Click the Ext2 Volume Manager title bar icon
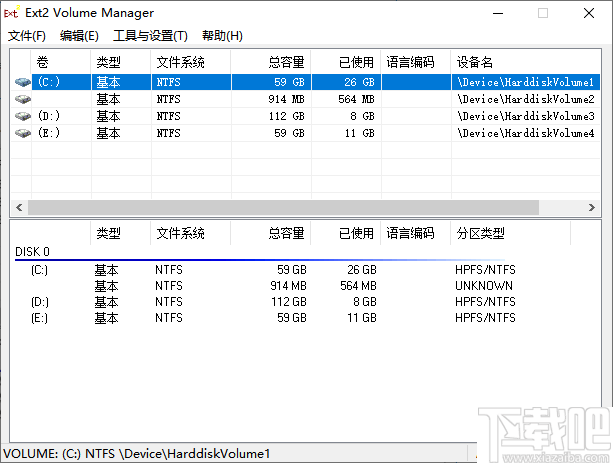The width and height of the screenshot is (613, 463). [11, 13]
